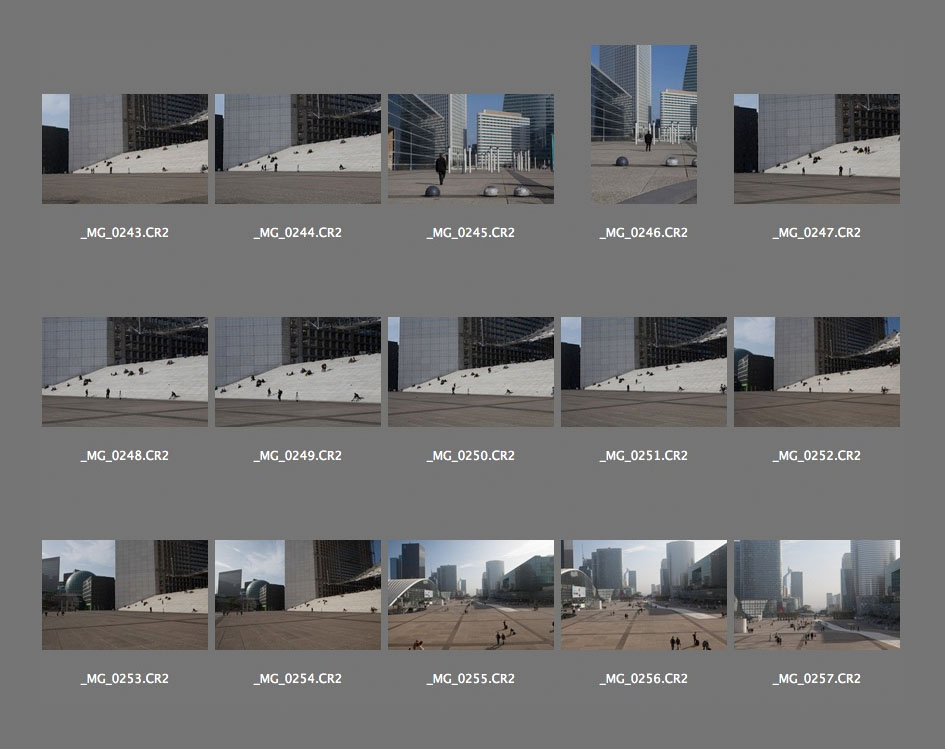
Task: Select thumbnail of _MG_0247.CR2
Action: [817, 149]
